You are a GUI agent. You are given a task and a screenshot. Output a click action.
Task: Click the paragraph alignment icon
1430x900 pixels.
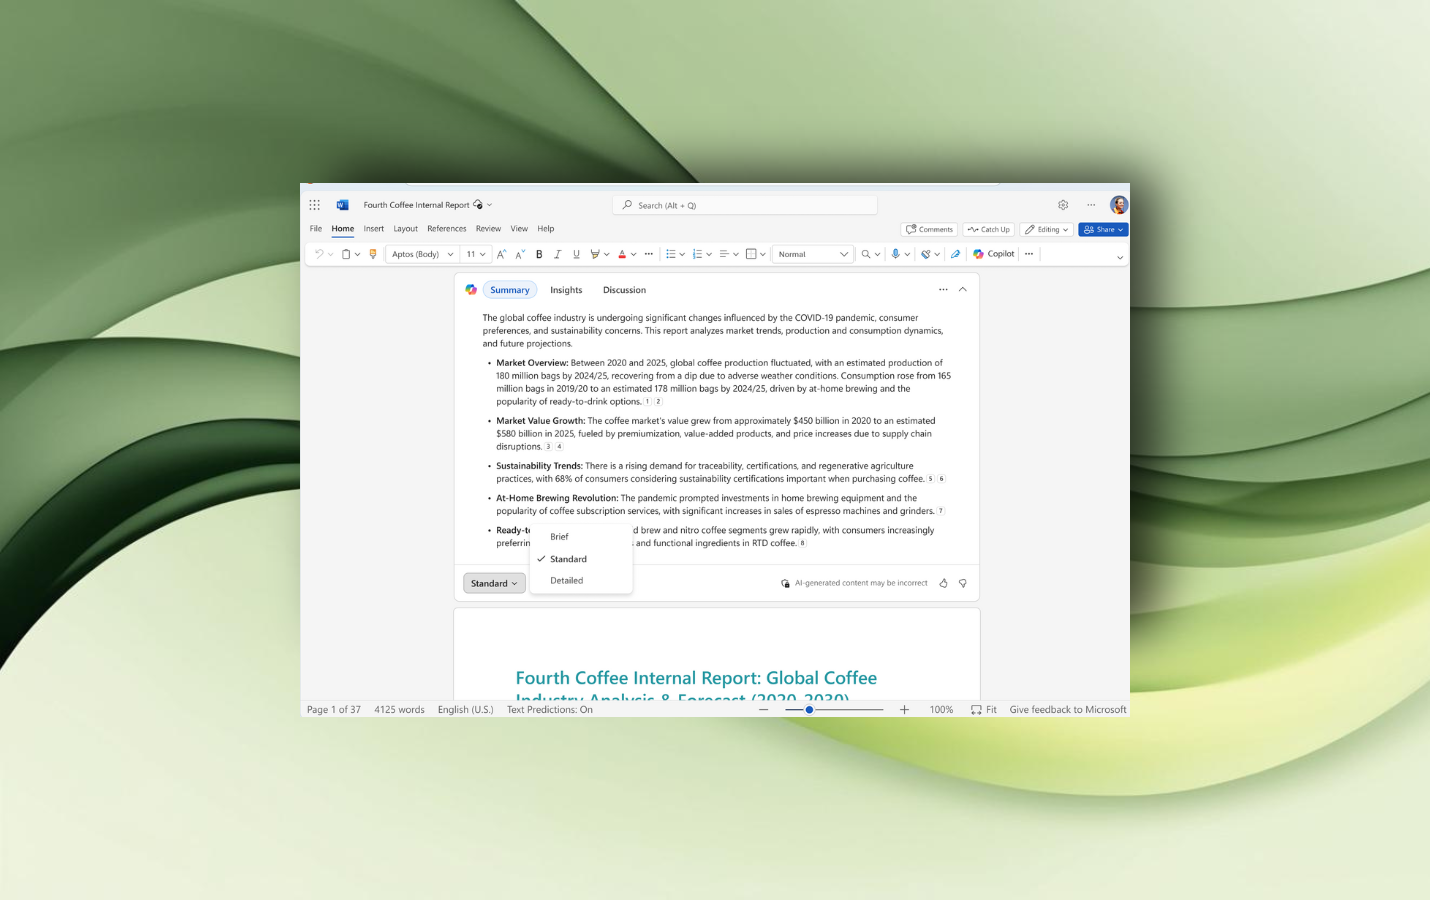coord(724,254)
